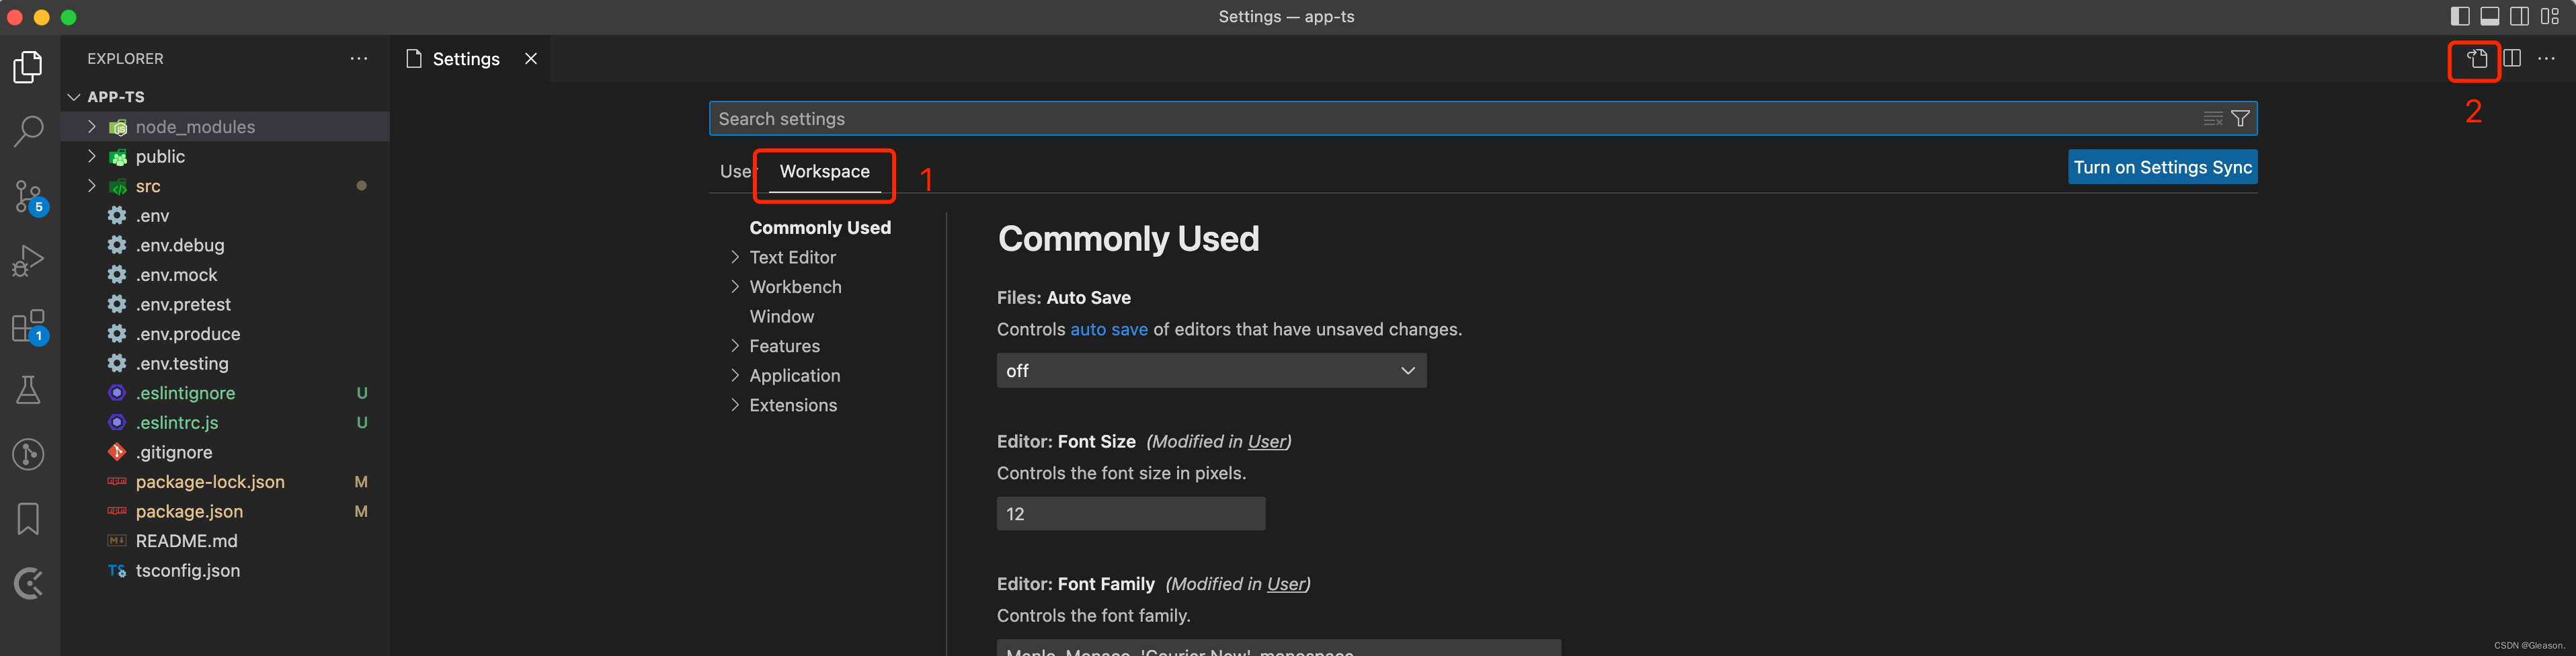The image size is (2576, 656).
Task: Follow the auto save link
Action: (1109, 329)
